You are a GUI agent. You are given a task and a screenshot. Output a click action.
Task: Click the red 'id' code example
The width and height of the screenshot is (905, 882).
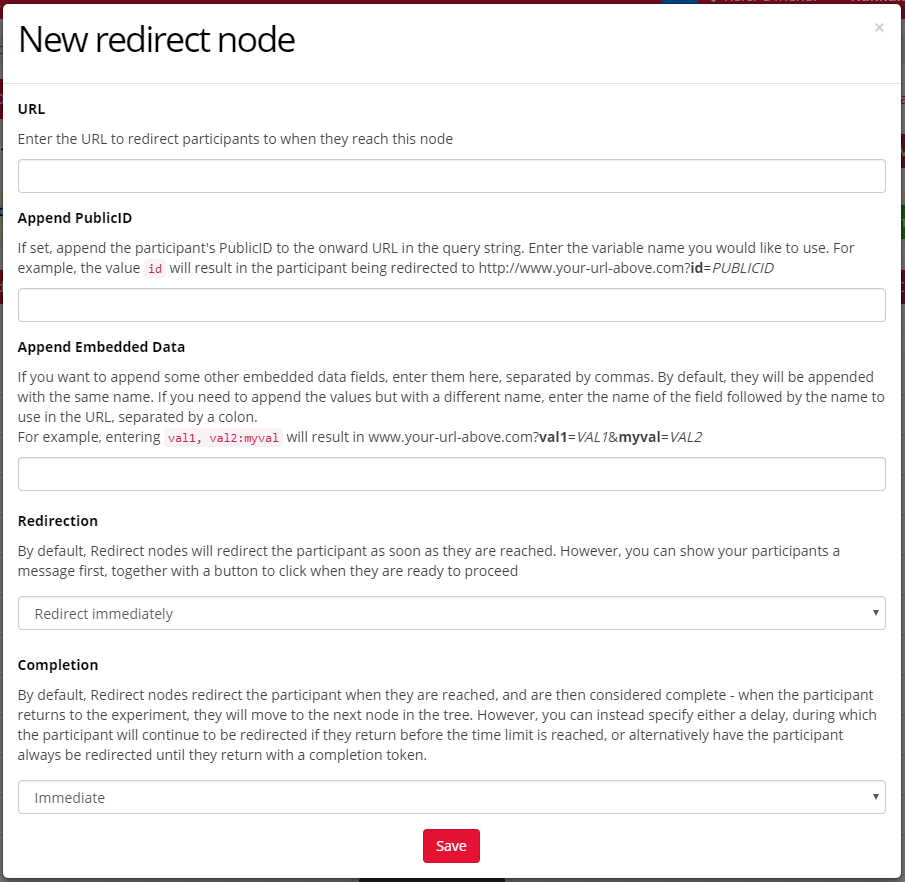pos(155,268)
